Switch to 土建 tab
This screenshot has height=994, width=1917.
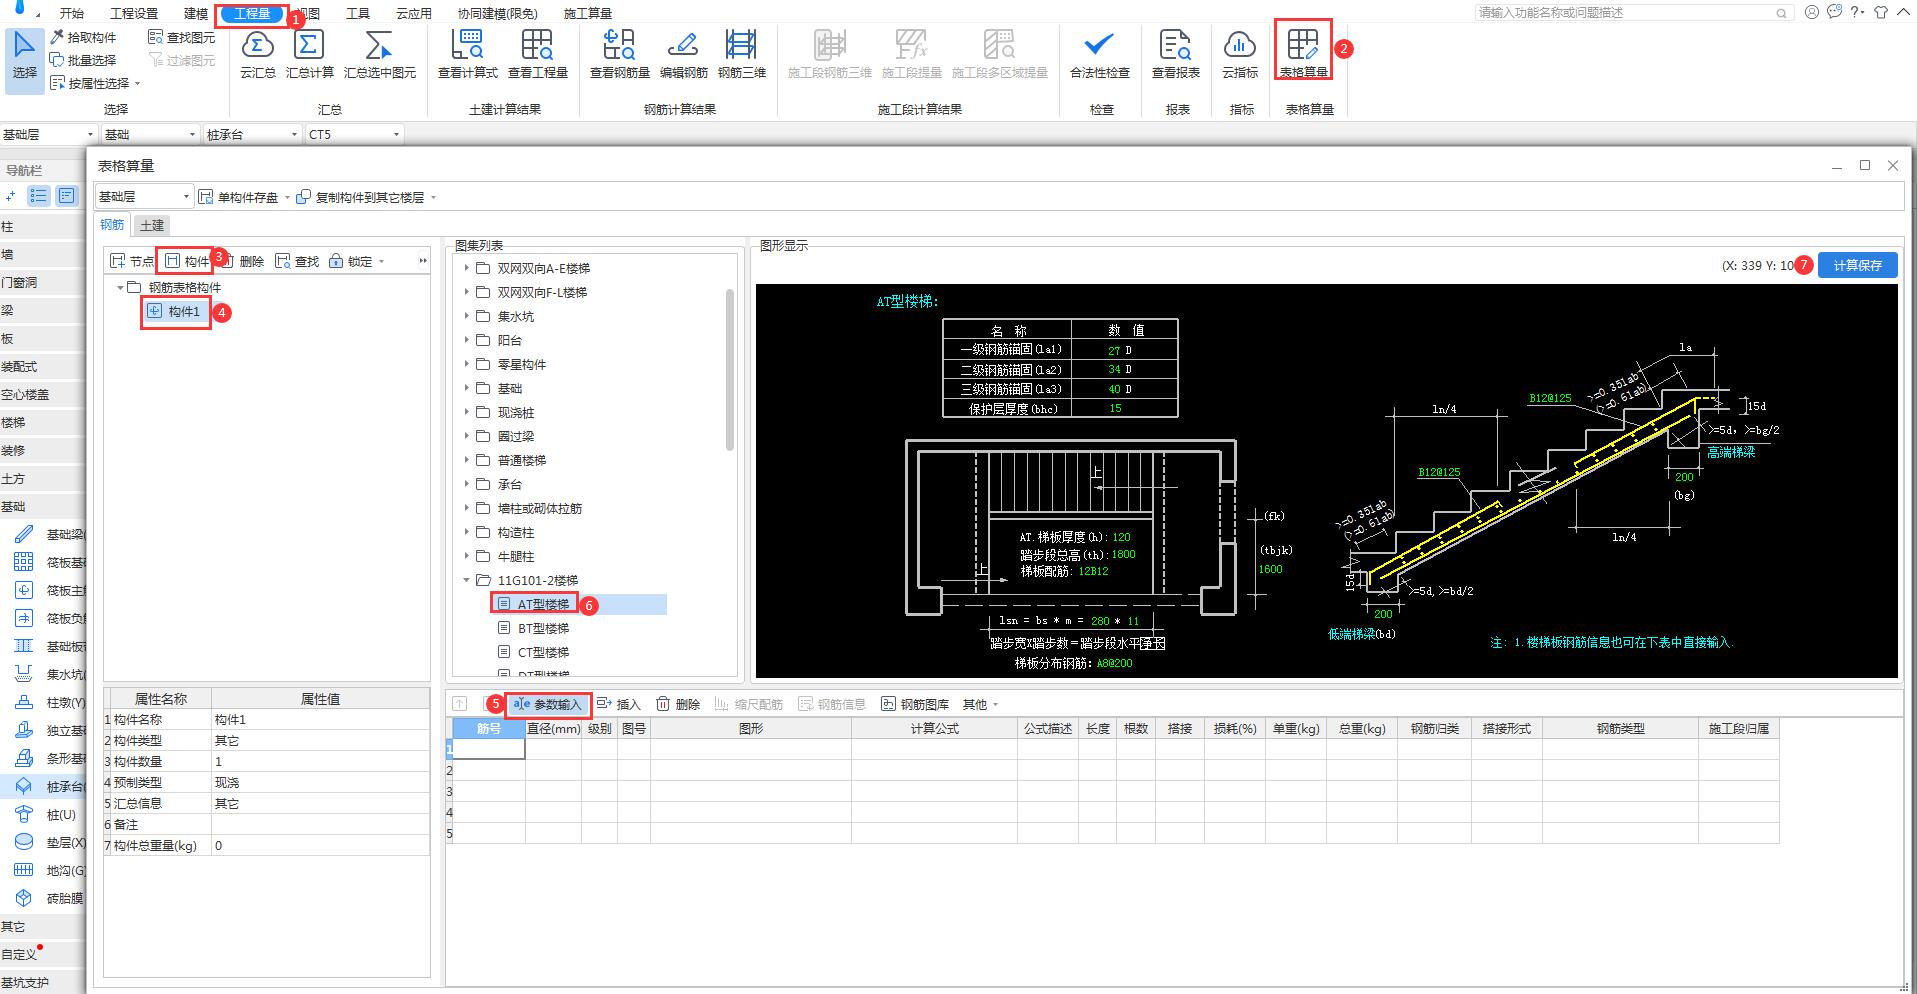[152, 225]
